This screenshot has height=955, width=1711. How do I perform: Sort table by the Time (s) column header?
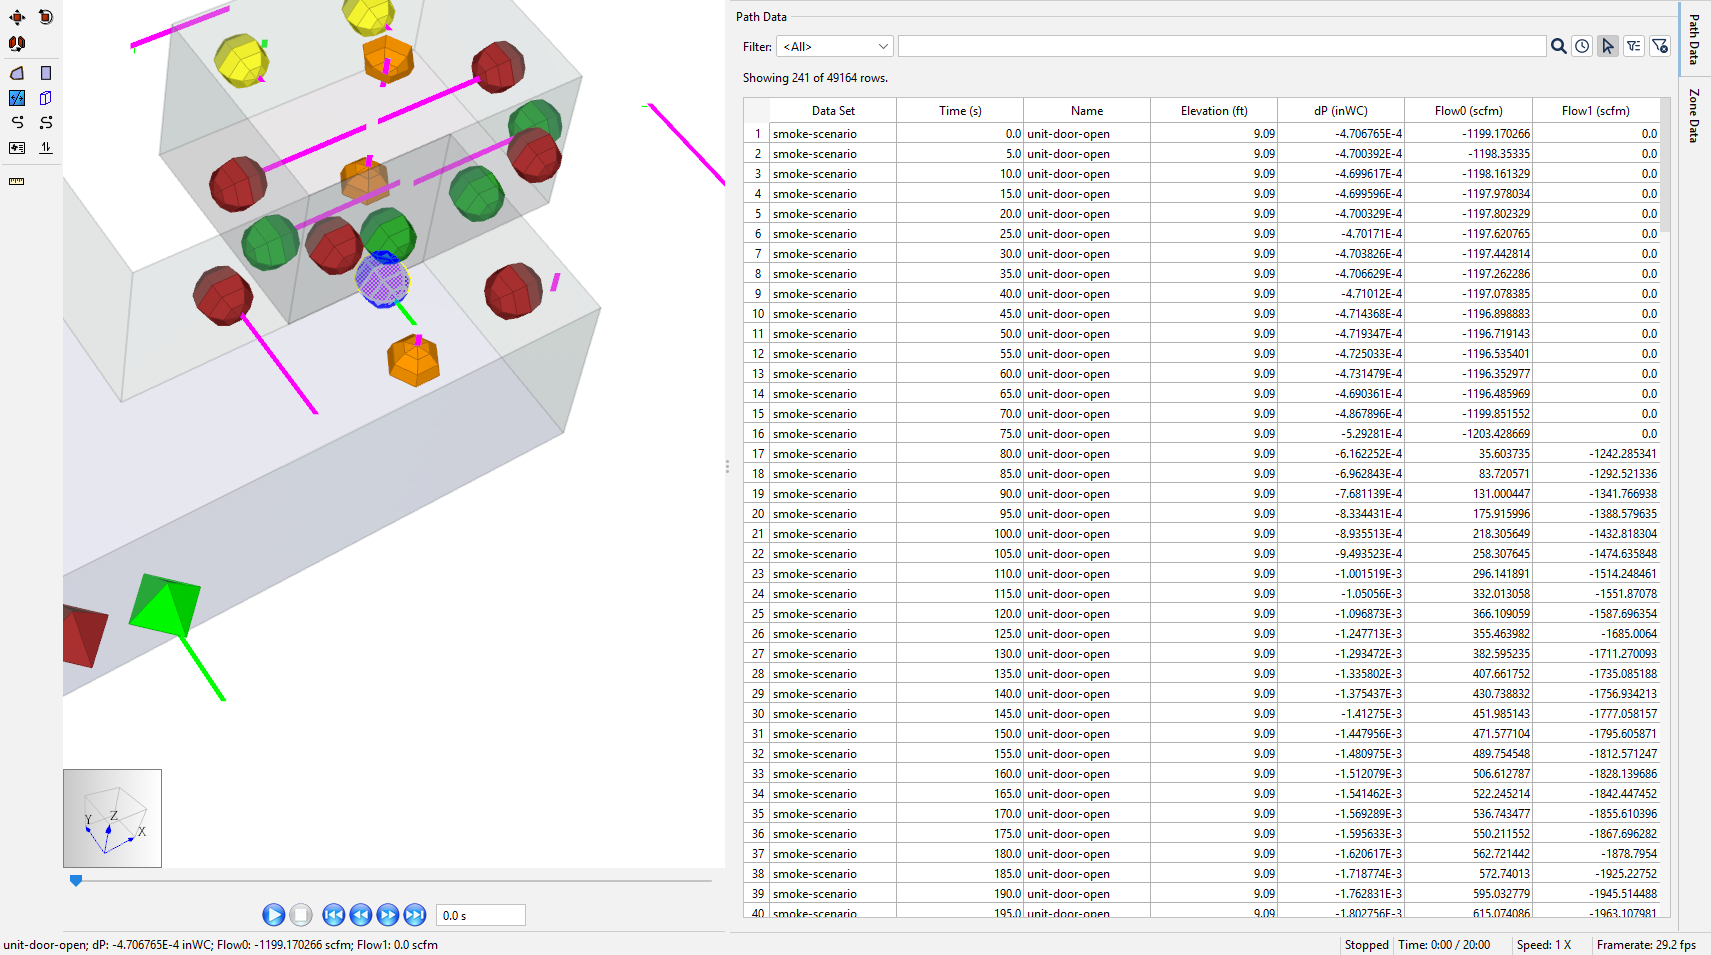pos(959,111)
